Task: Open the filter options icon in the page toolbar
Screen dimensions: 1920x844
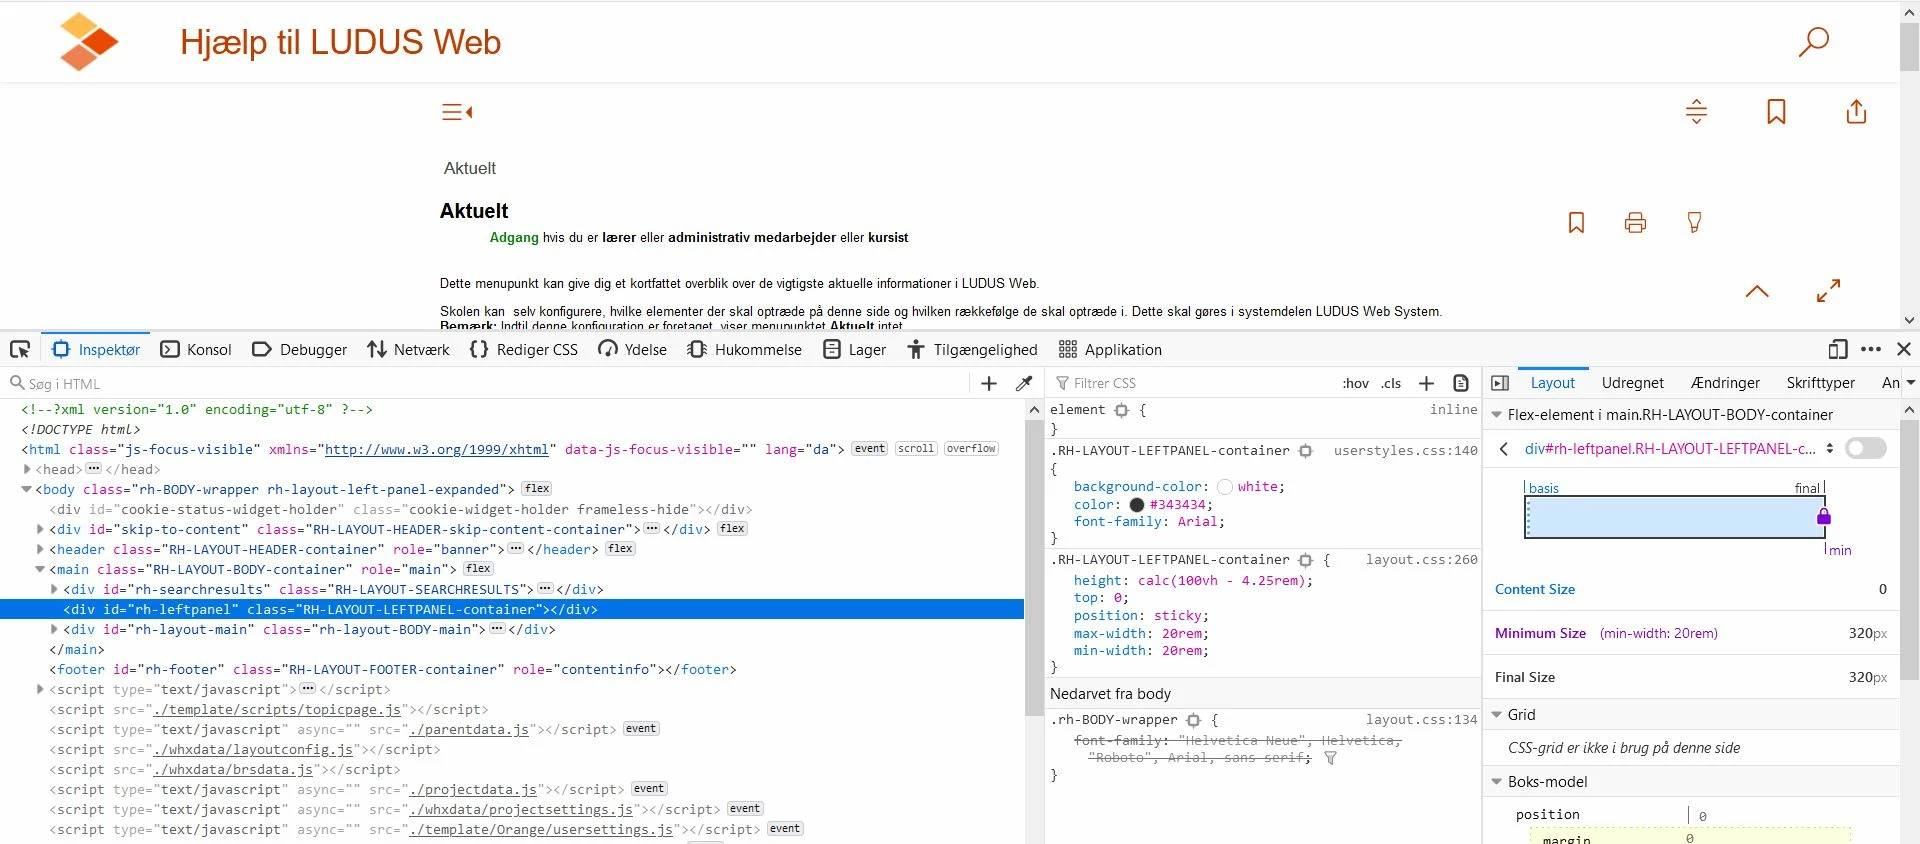Action: point(1696,111)
